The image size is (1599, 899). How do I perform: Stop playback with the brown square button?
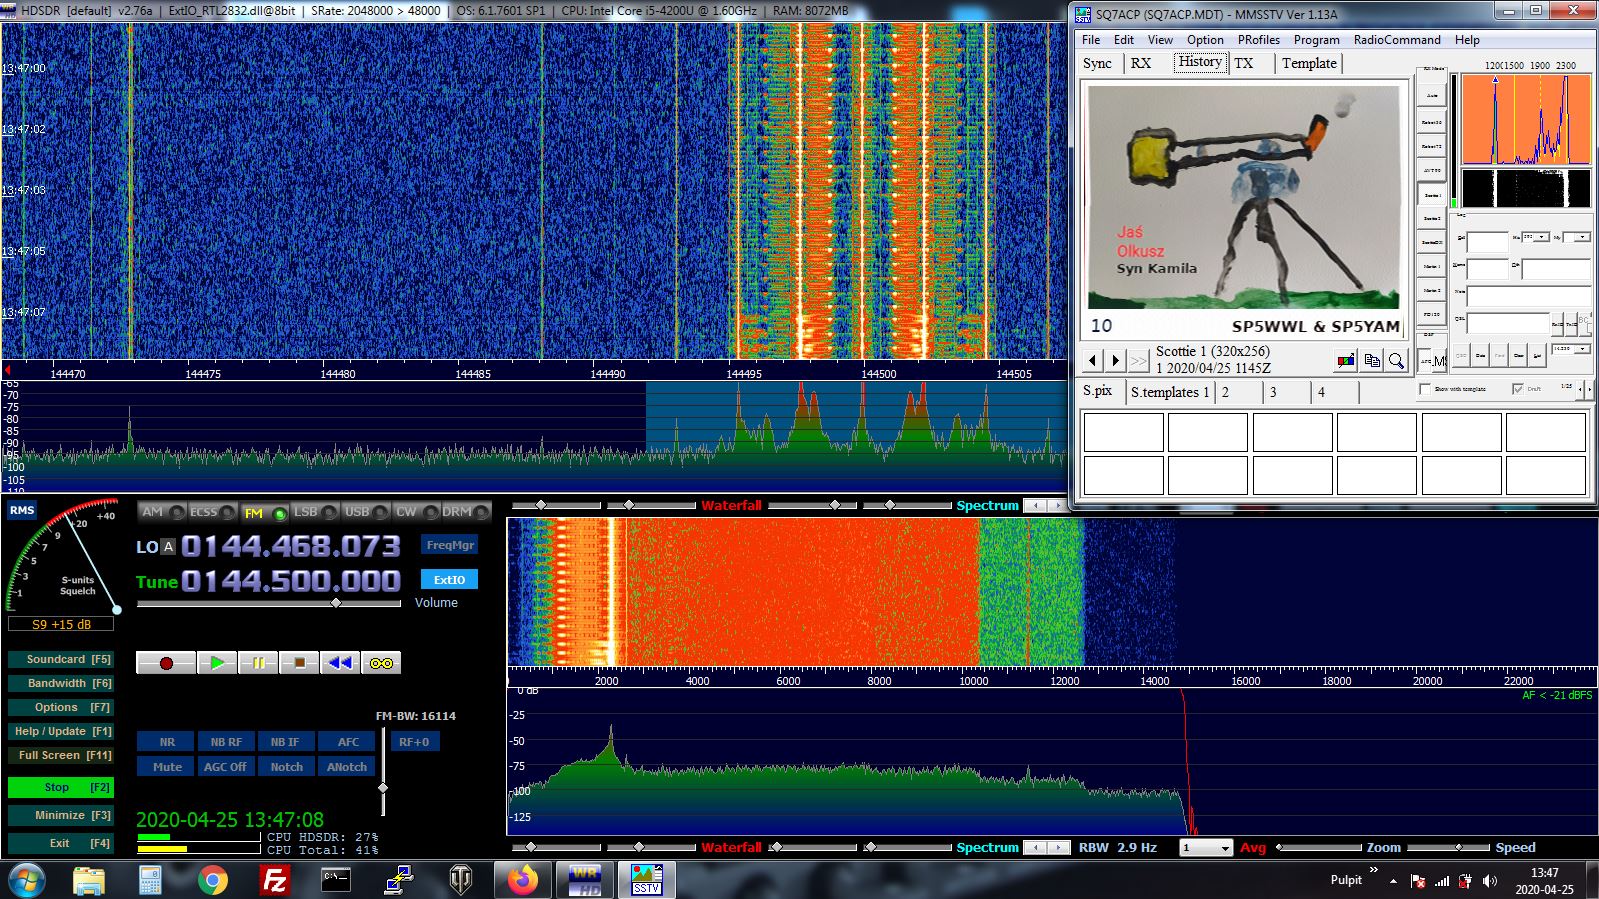(x=299, y=663)
